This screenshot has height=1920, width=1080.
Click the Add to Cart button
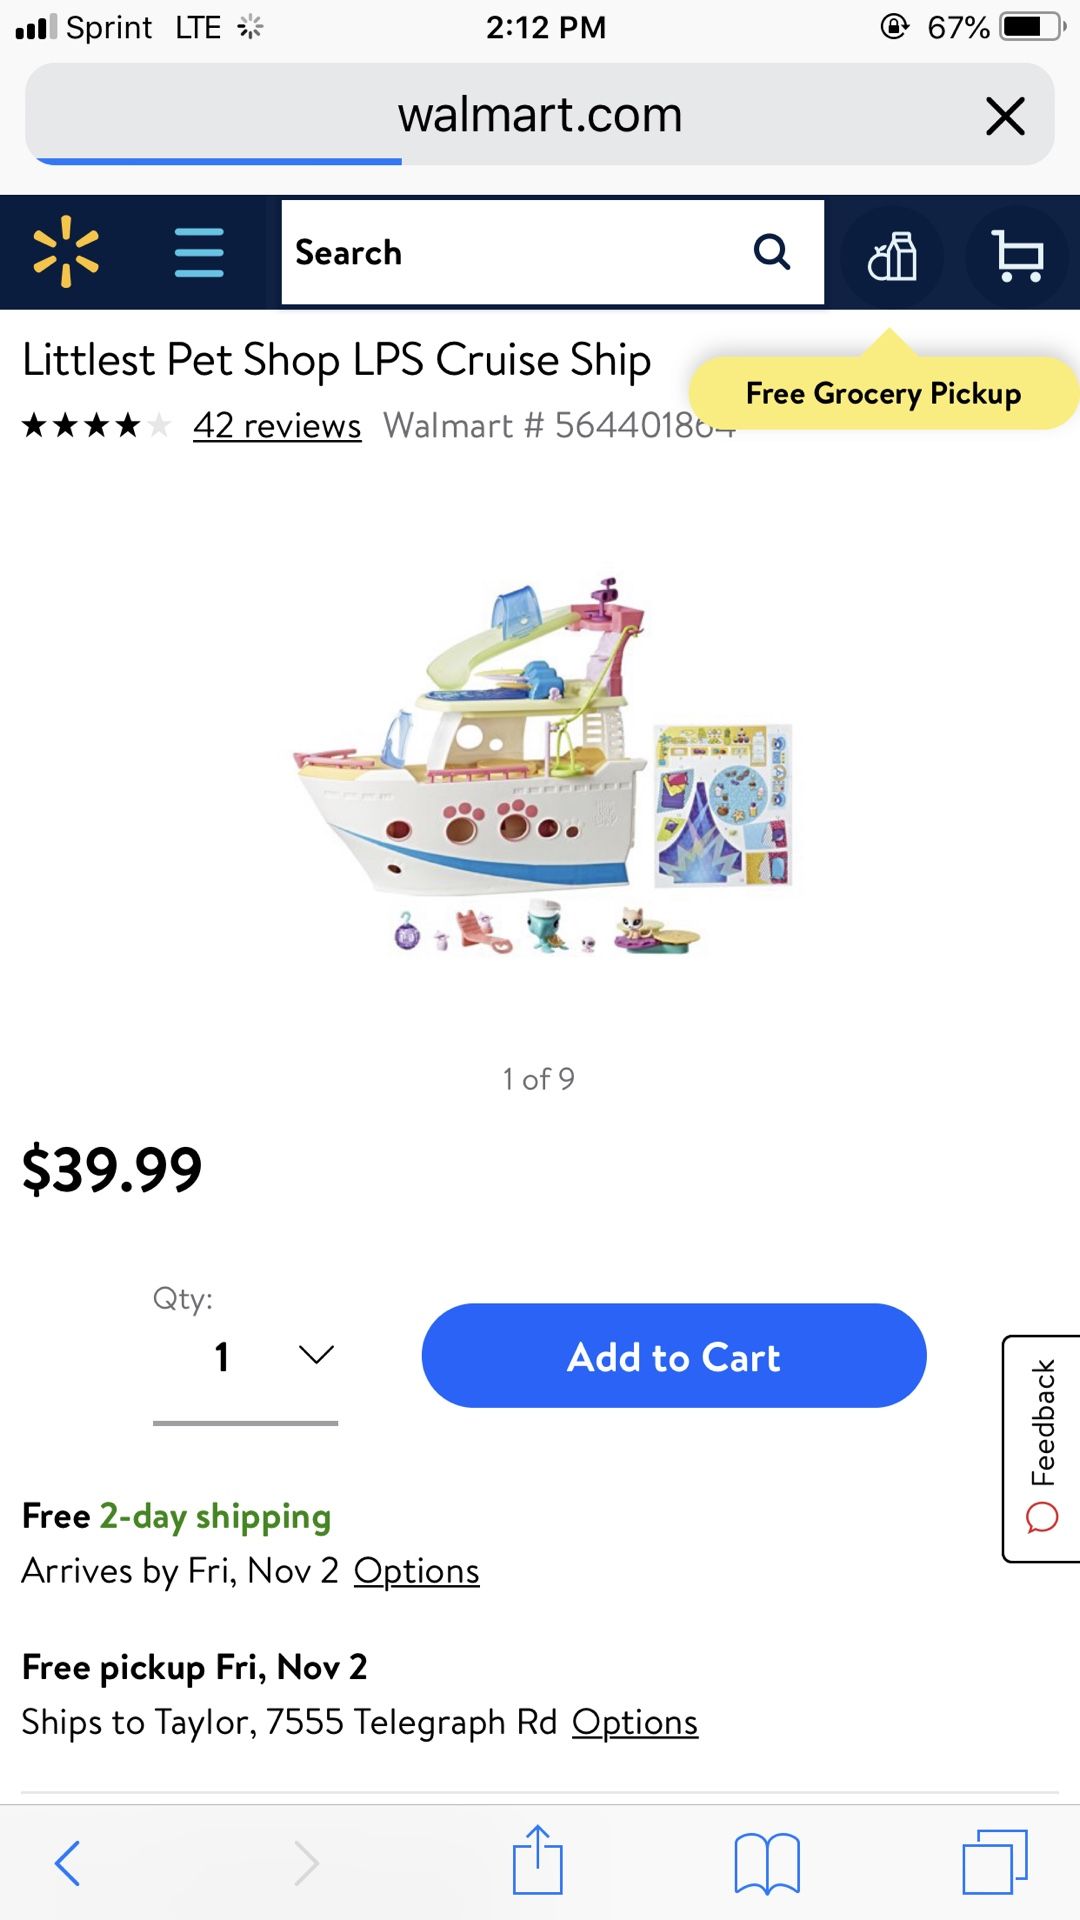(x=674, y=1356)
